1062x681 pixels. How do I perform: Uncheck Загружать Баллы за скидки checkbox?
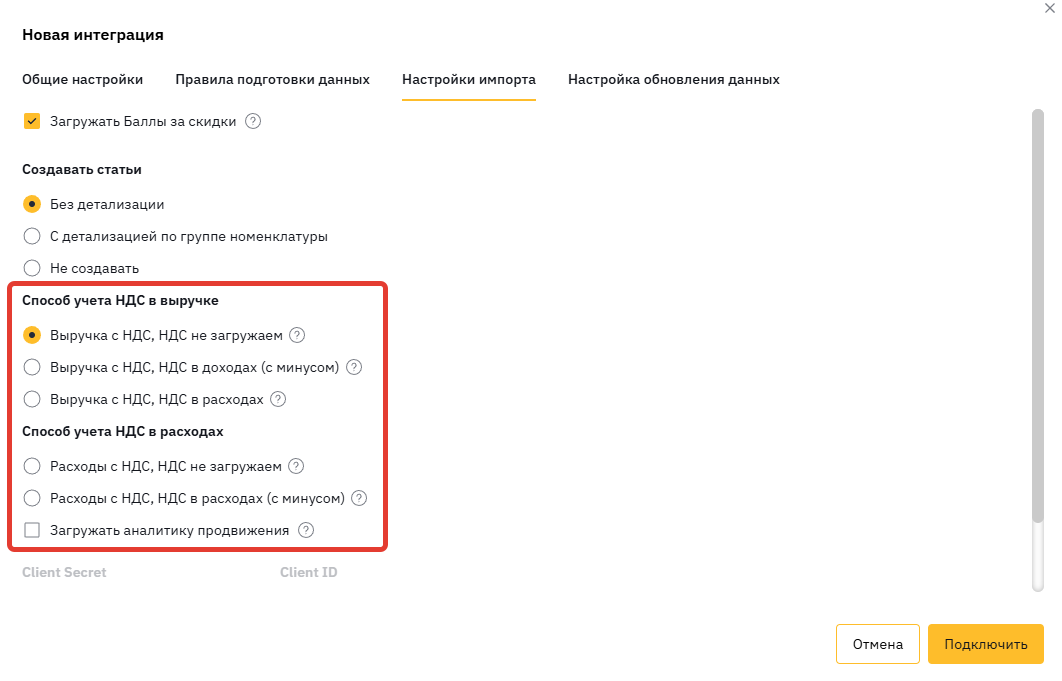point(32,121)
